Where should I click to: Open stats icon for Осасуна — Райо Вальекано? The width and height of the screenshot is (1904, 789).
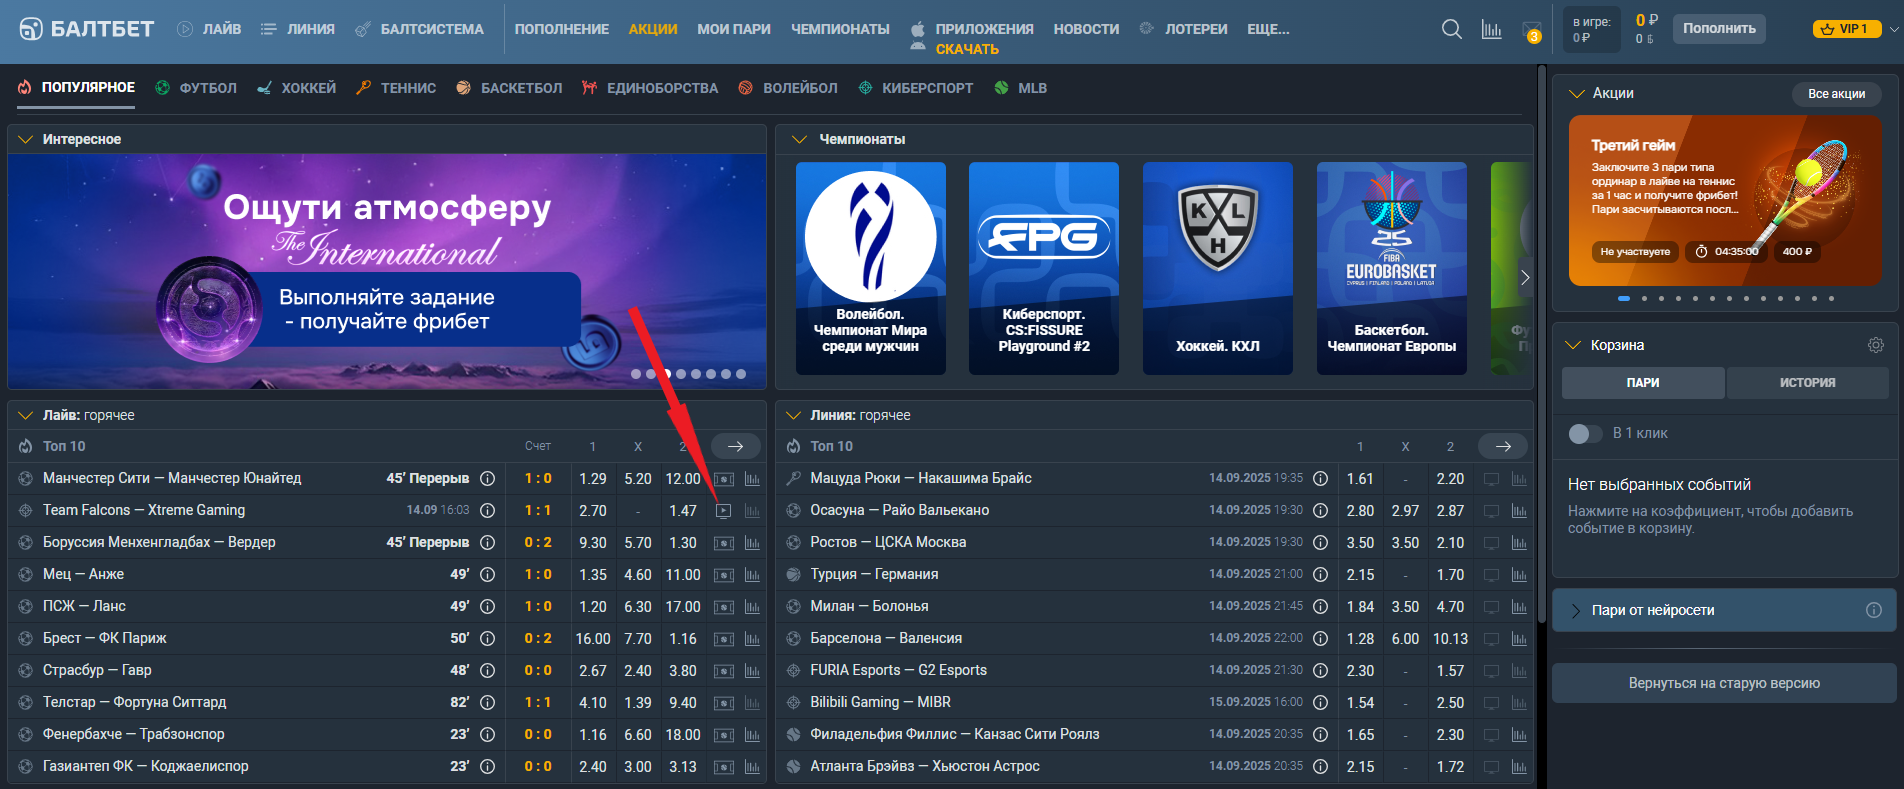click(1519, 511)
